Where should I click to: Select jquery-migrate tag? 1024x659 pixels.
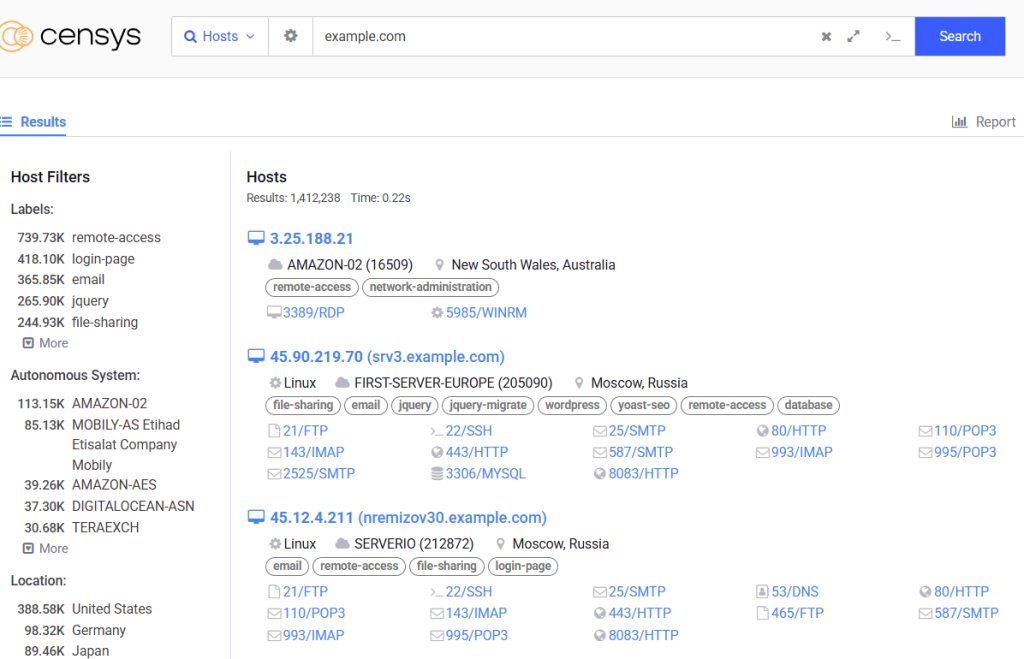click(x=488, y=406)
